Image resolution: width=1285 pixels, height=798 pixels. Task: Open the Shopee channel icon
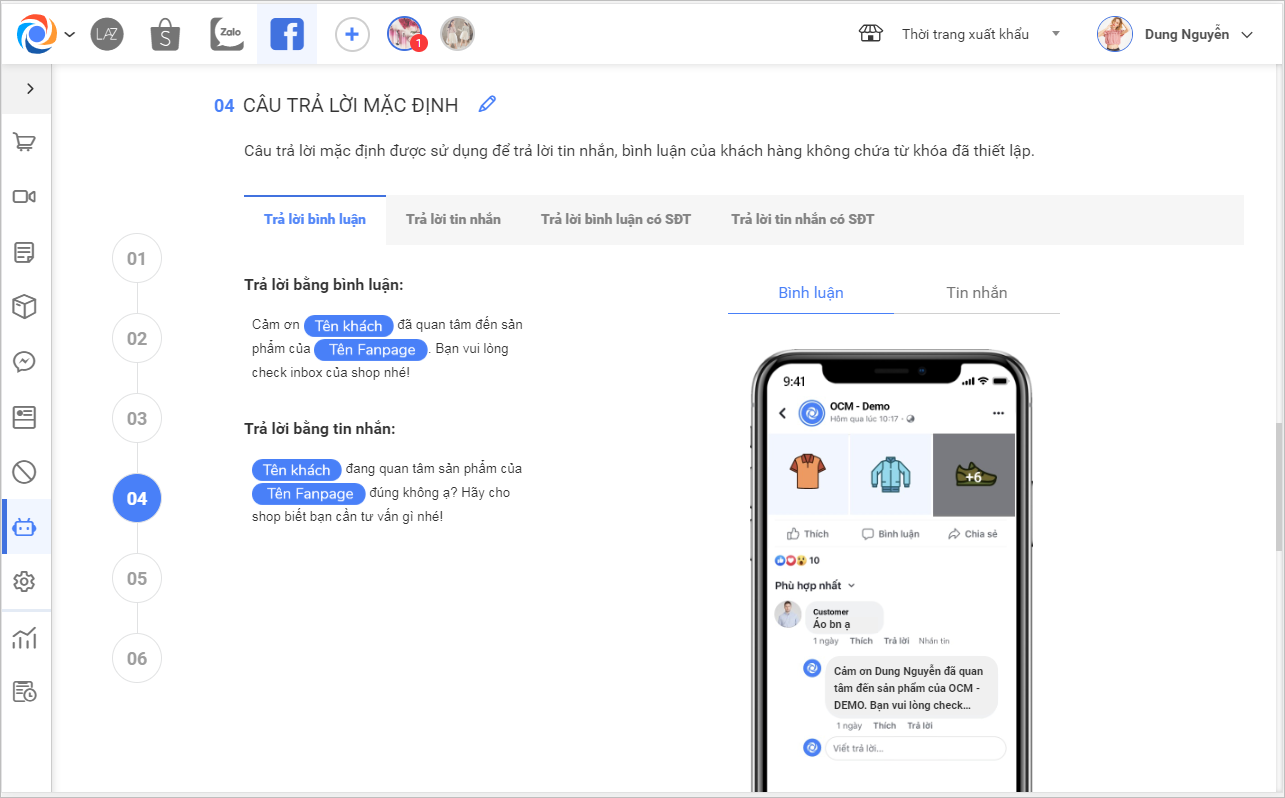(165, 34)
